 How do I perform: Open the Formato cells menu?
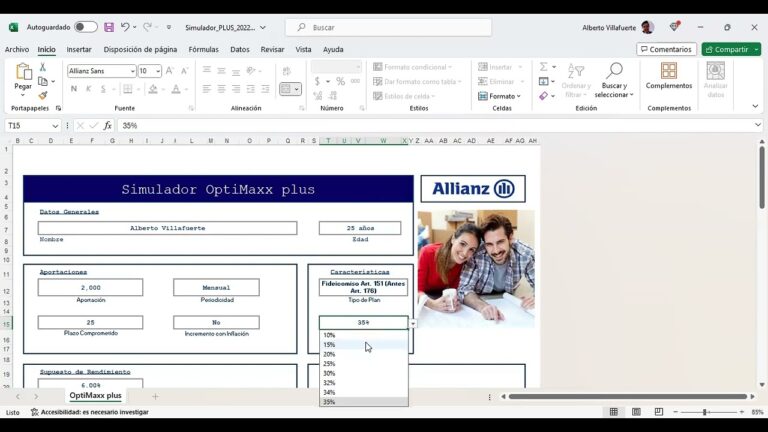(x=500, y=96)
